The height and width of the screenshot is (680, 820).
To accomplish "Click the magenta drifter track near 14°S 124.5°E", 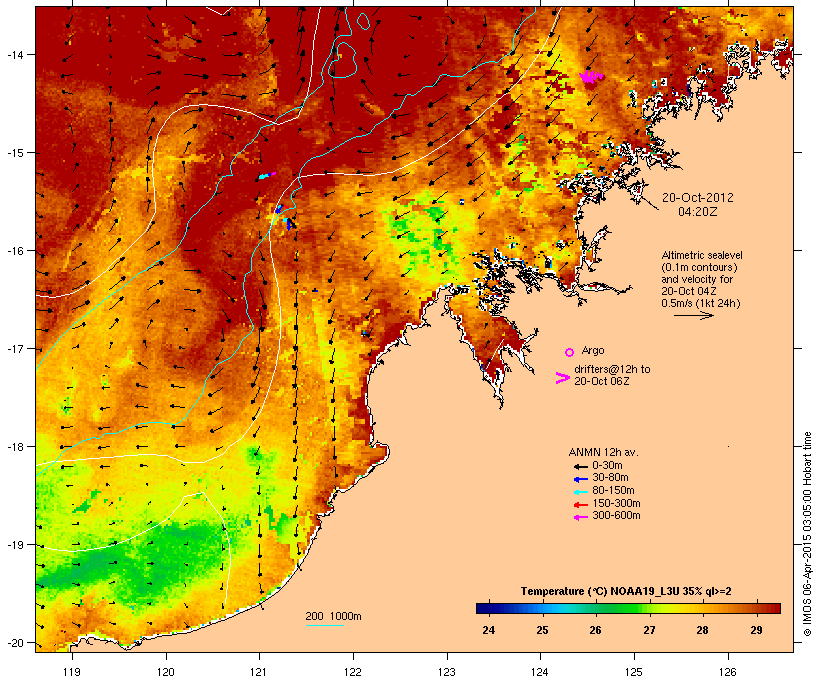I will 591,77.
